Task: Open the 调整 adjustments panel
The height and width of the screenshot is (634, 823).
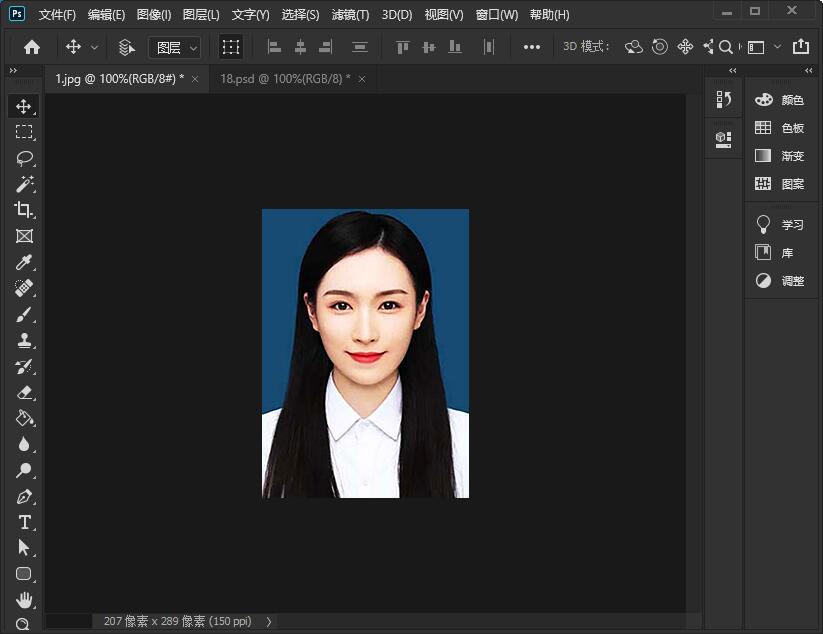Action: pos(780,281)
